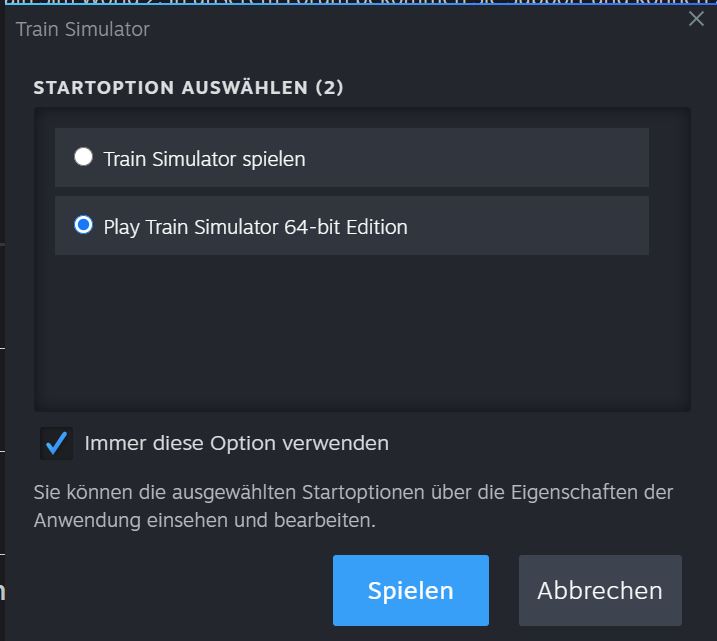
Task: Click the "Immer diese Option verwenden" label text
Action: pyautogui.click(x=237, y=443)
